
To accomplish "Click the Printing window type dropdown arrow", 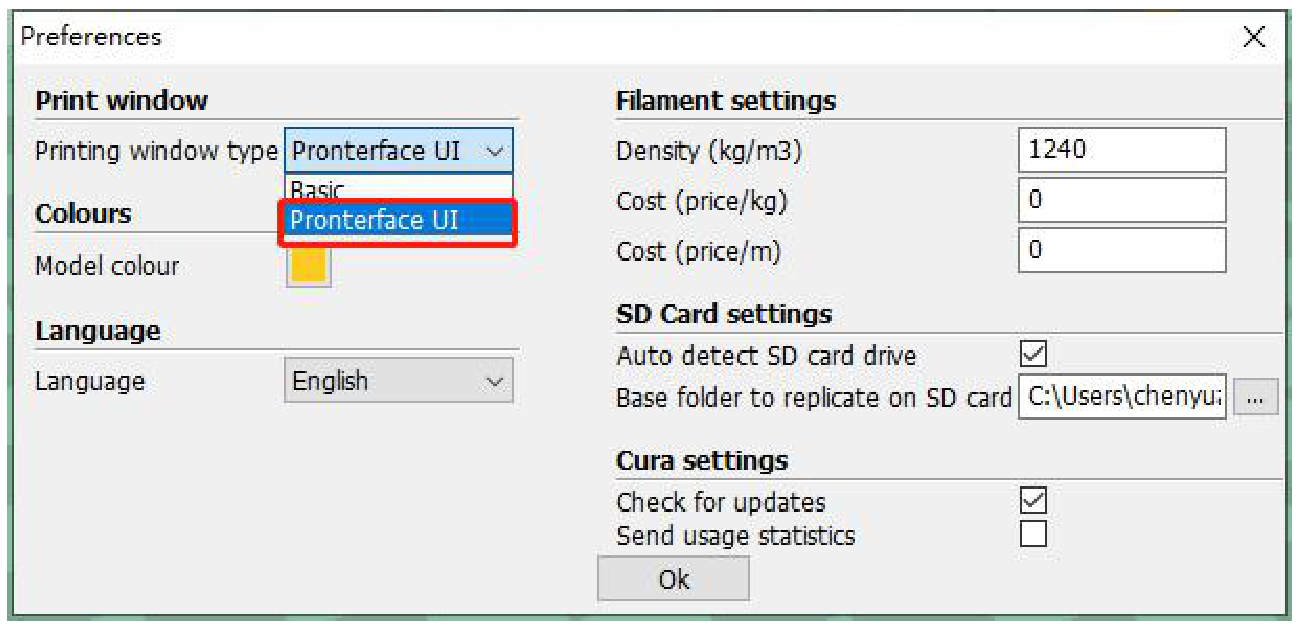I will pos(494,152).
